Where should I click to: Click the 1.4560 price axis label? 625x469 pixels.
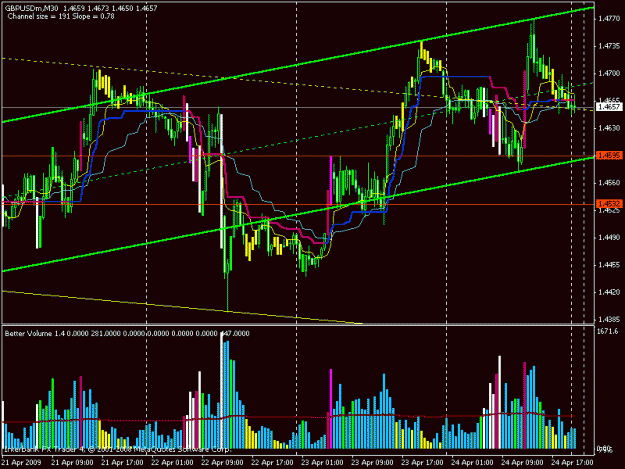point(609,183)
